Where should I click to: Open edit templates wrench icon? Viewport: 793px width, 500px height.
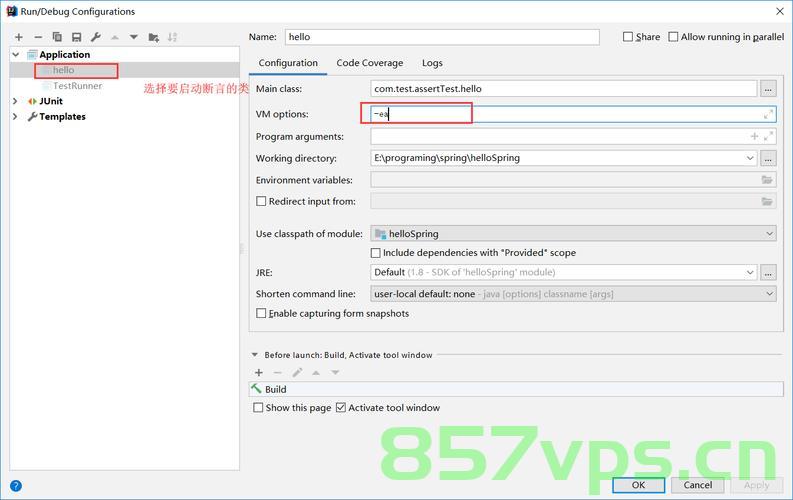click(96, 37)
